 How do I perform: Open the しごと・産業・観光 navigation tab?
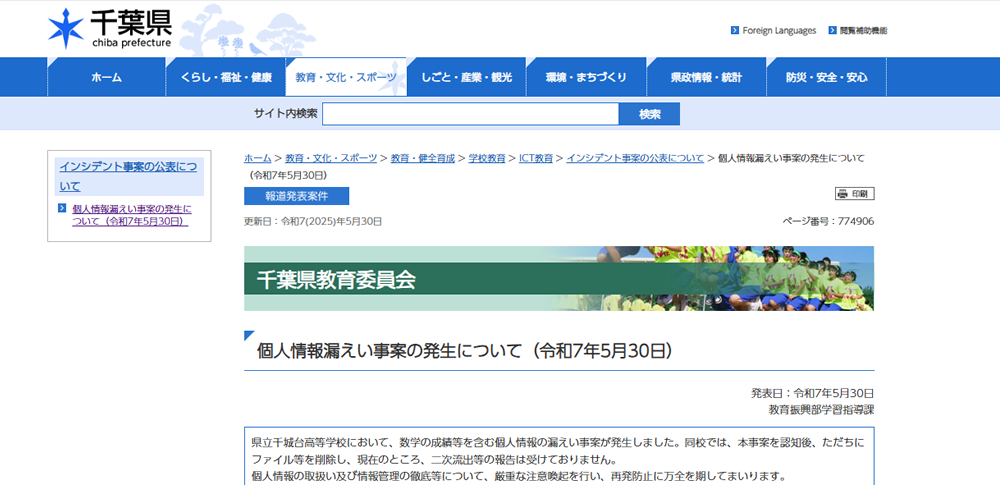(466, 77)
